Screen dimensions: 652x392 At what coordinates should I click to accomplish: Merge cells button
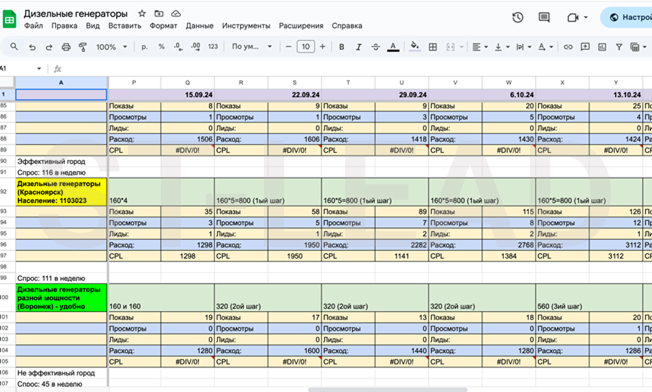tap(450, 47)
